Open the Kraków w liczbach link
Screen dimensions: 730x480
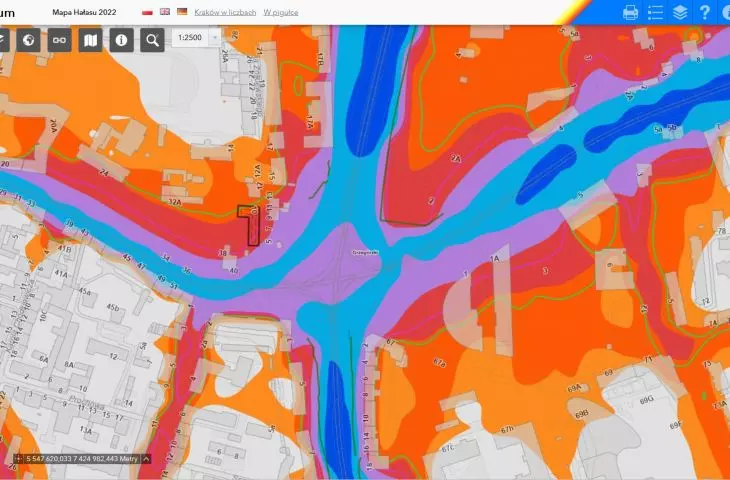point(225,13)
